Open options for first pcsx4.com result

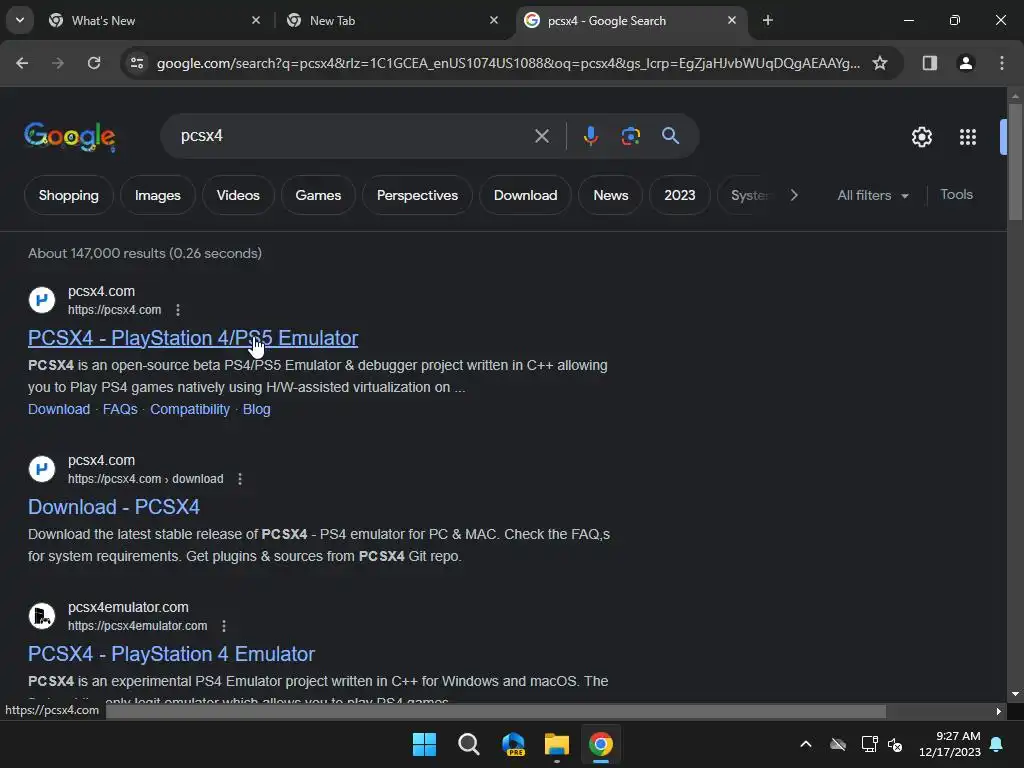[x=178, y=310]
